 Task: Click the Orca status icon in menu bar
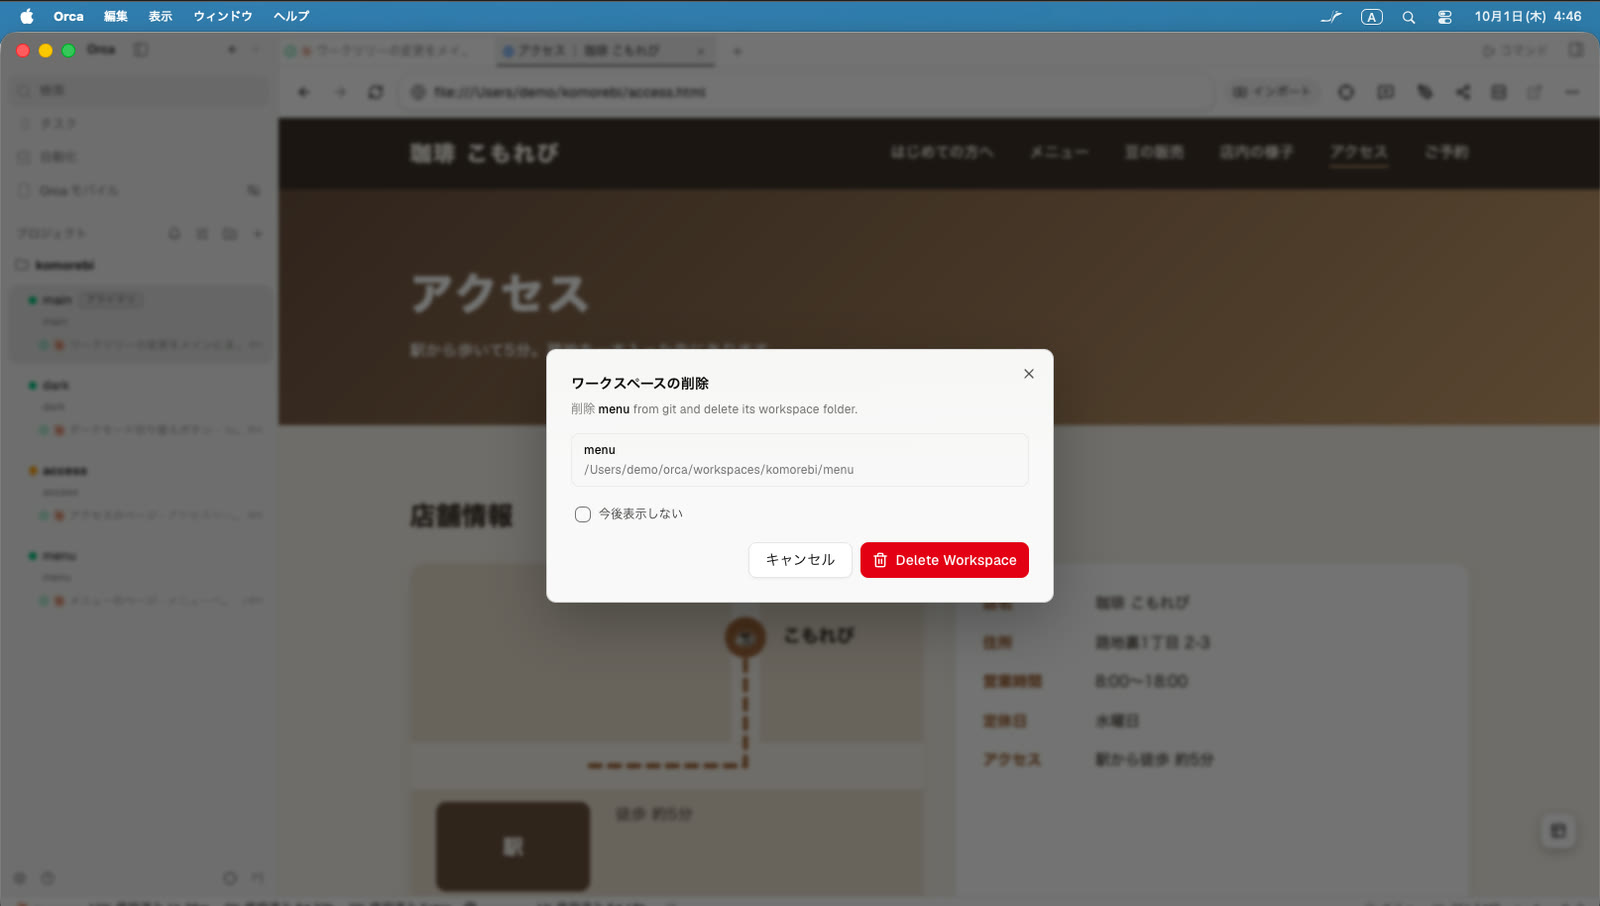pyautogui.click(x=1331, y=16)
